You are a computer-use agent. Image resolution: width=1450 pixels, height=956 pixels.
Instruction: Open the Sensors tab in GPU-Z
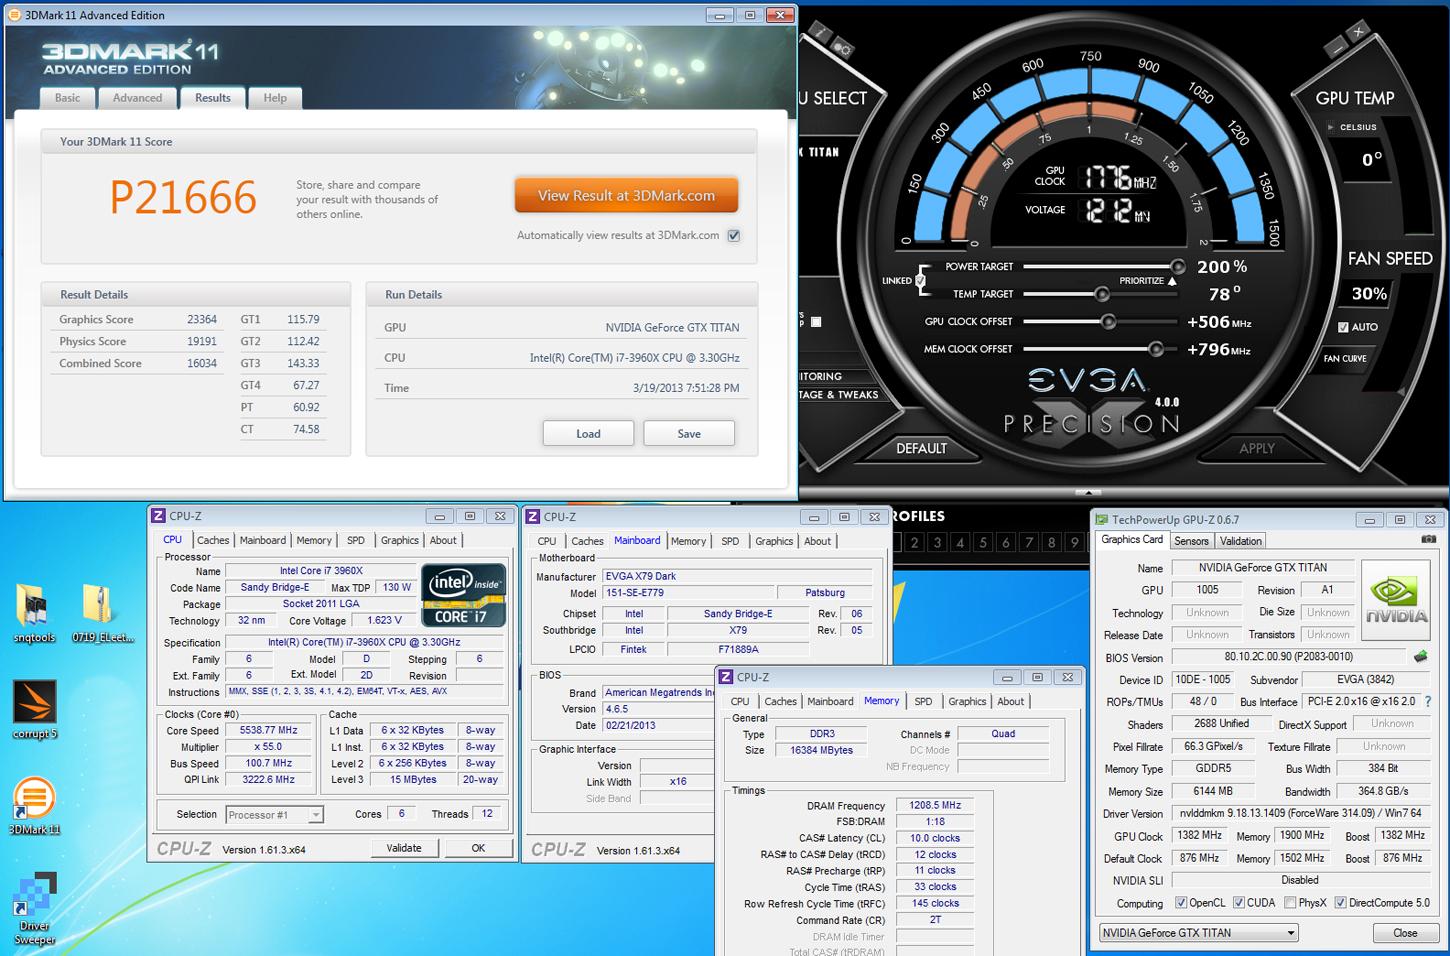(x=1191, y=541)
